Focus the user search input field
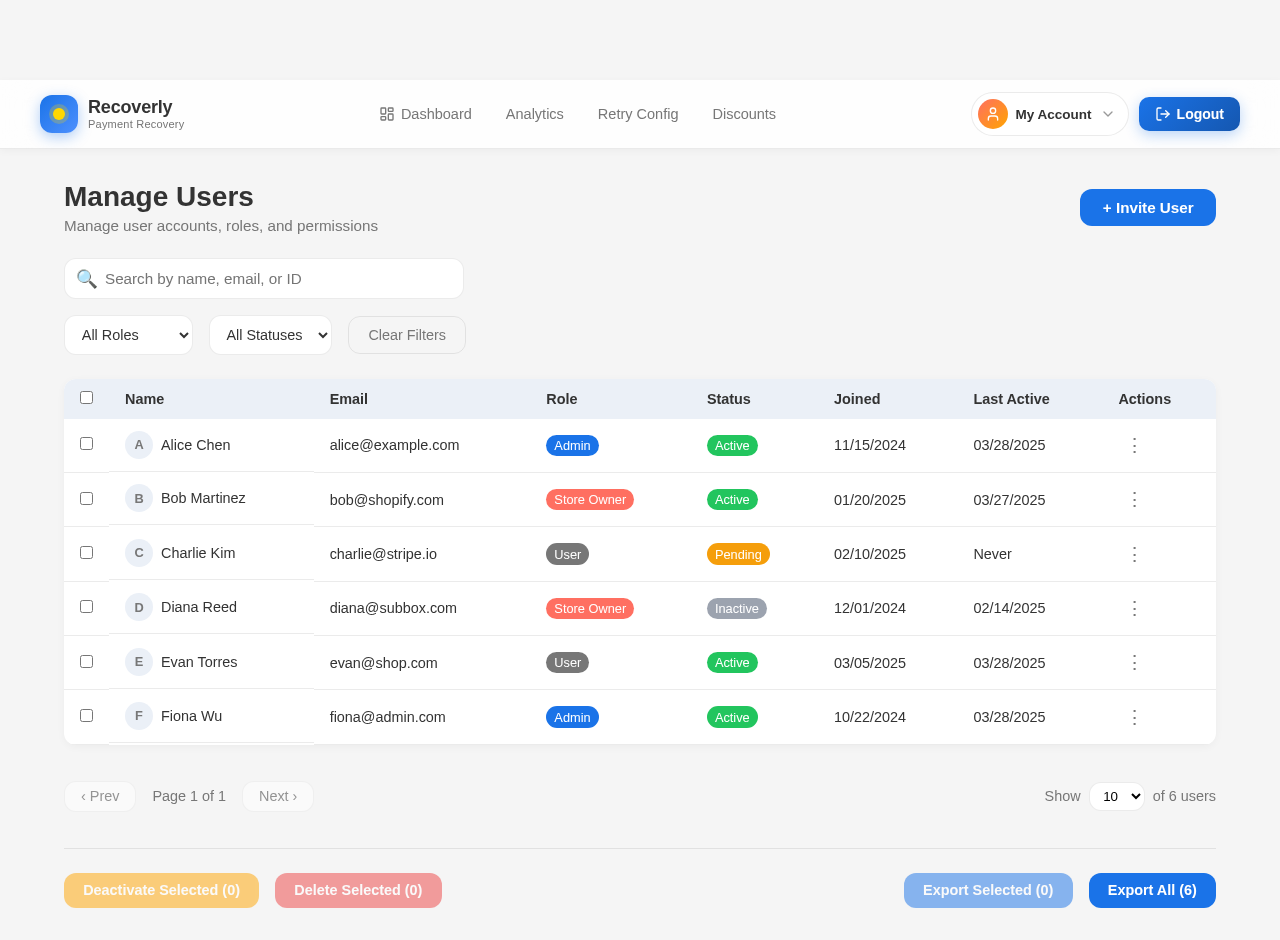This screenshot has width=1280, height=940. tap(264, 278)
